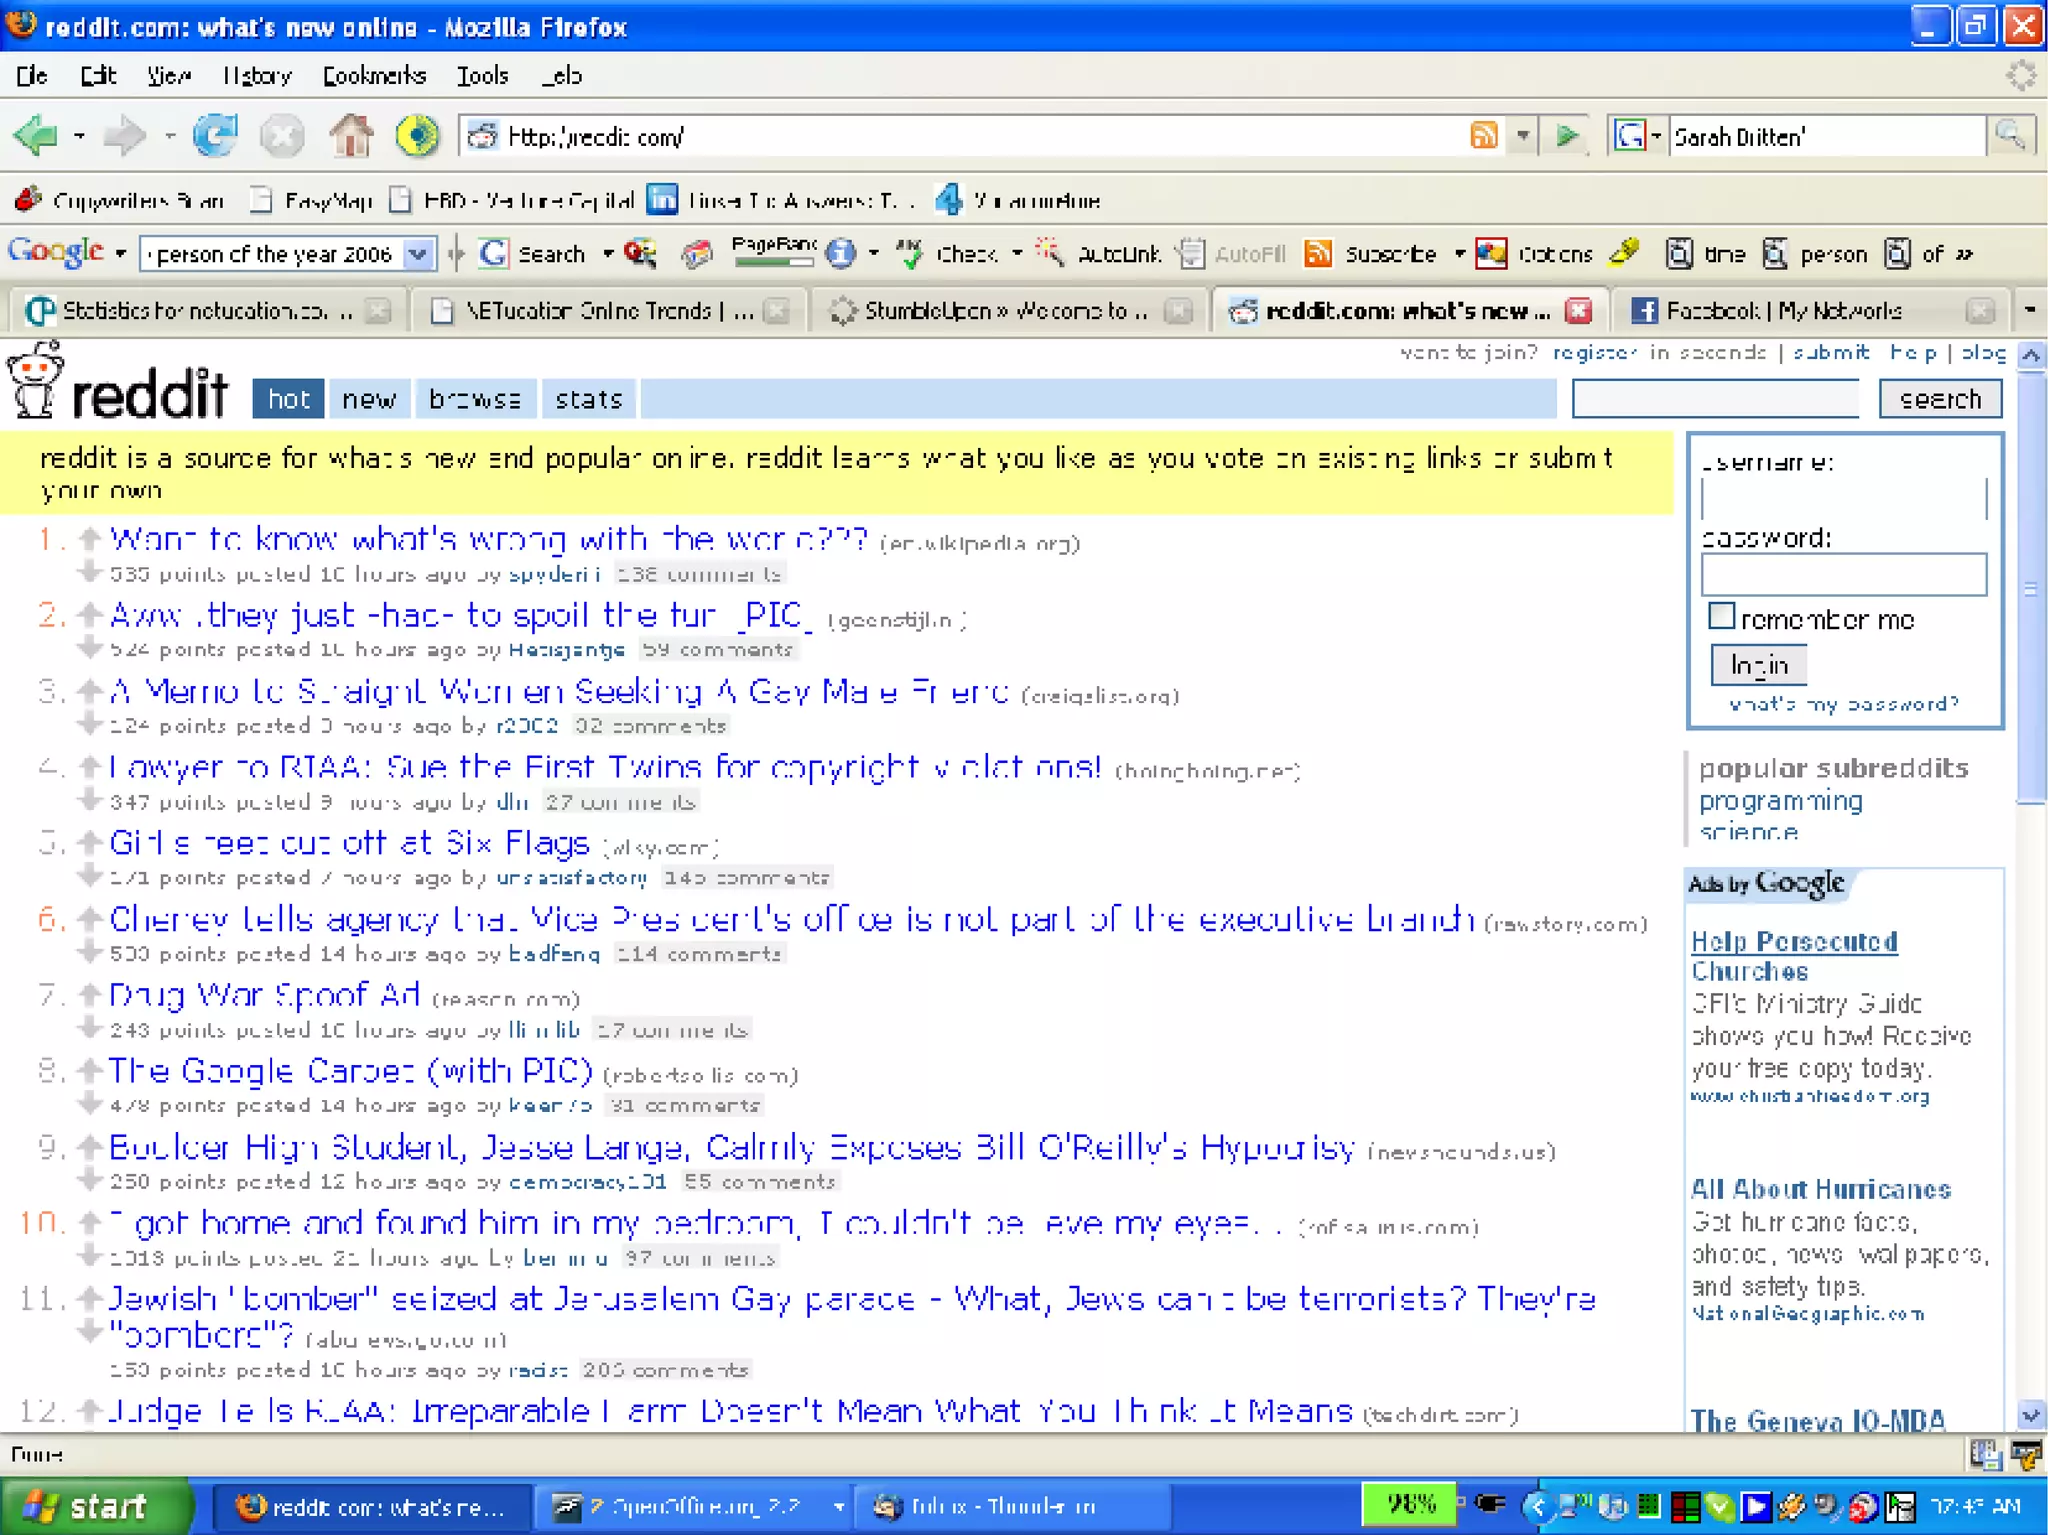This screenshot has width=2048, height=1535.
Task: Click the reddit login button
Action: (1758, 665)
